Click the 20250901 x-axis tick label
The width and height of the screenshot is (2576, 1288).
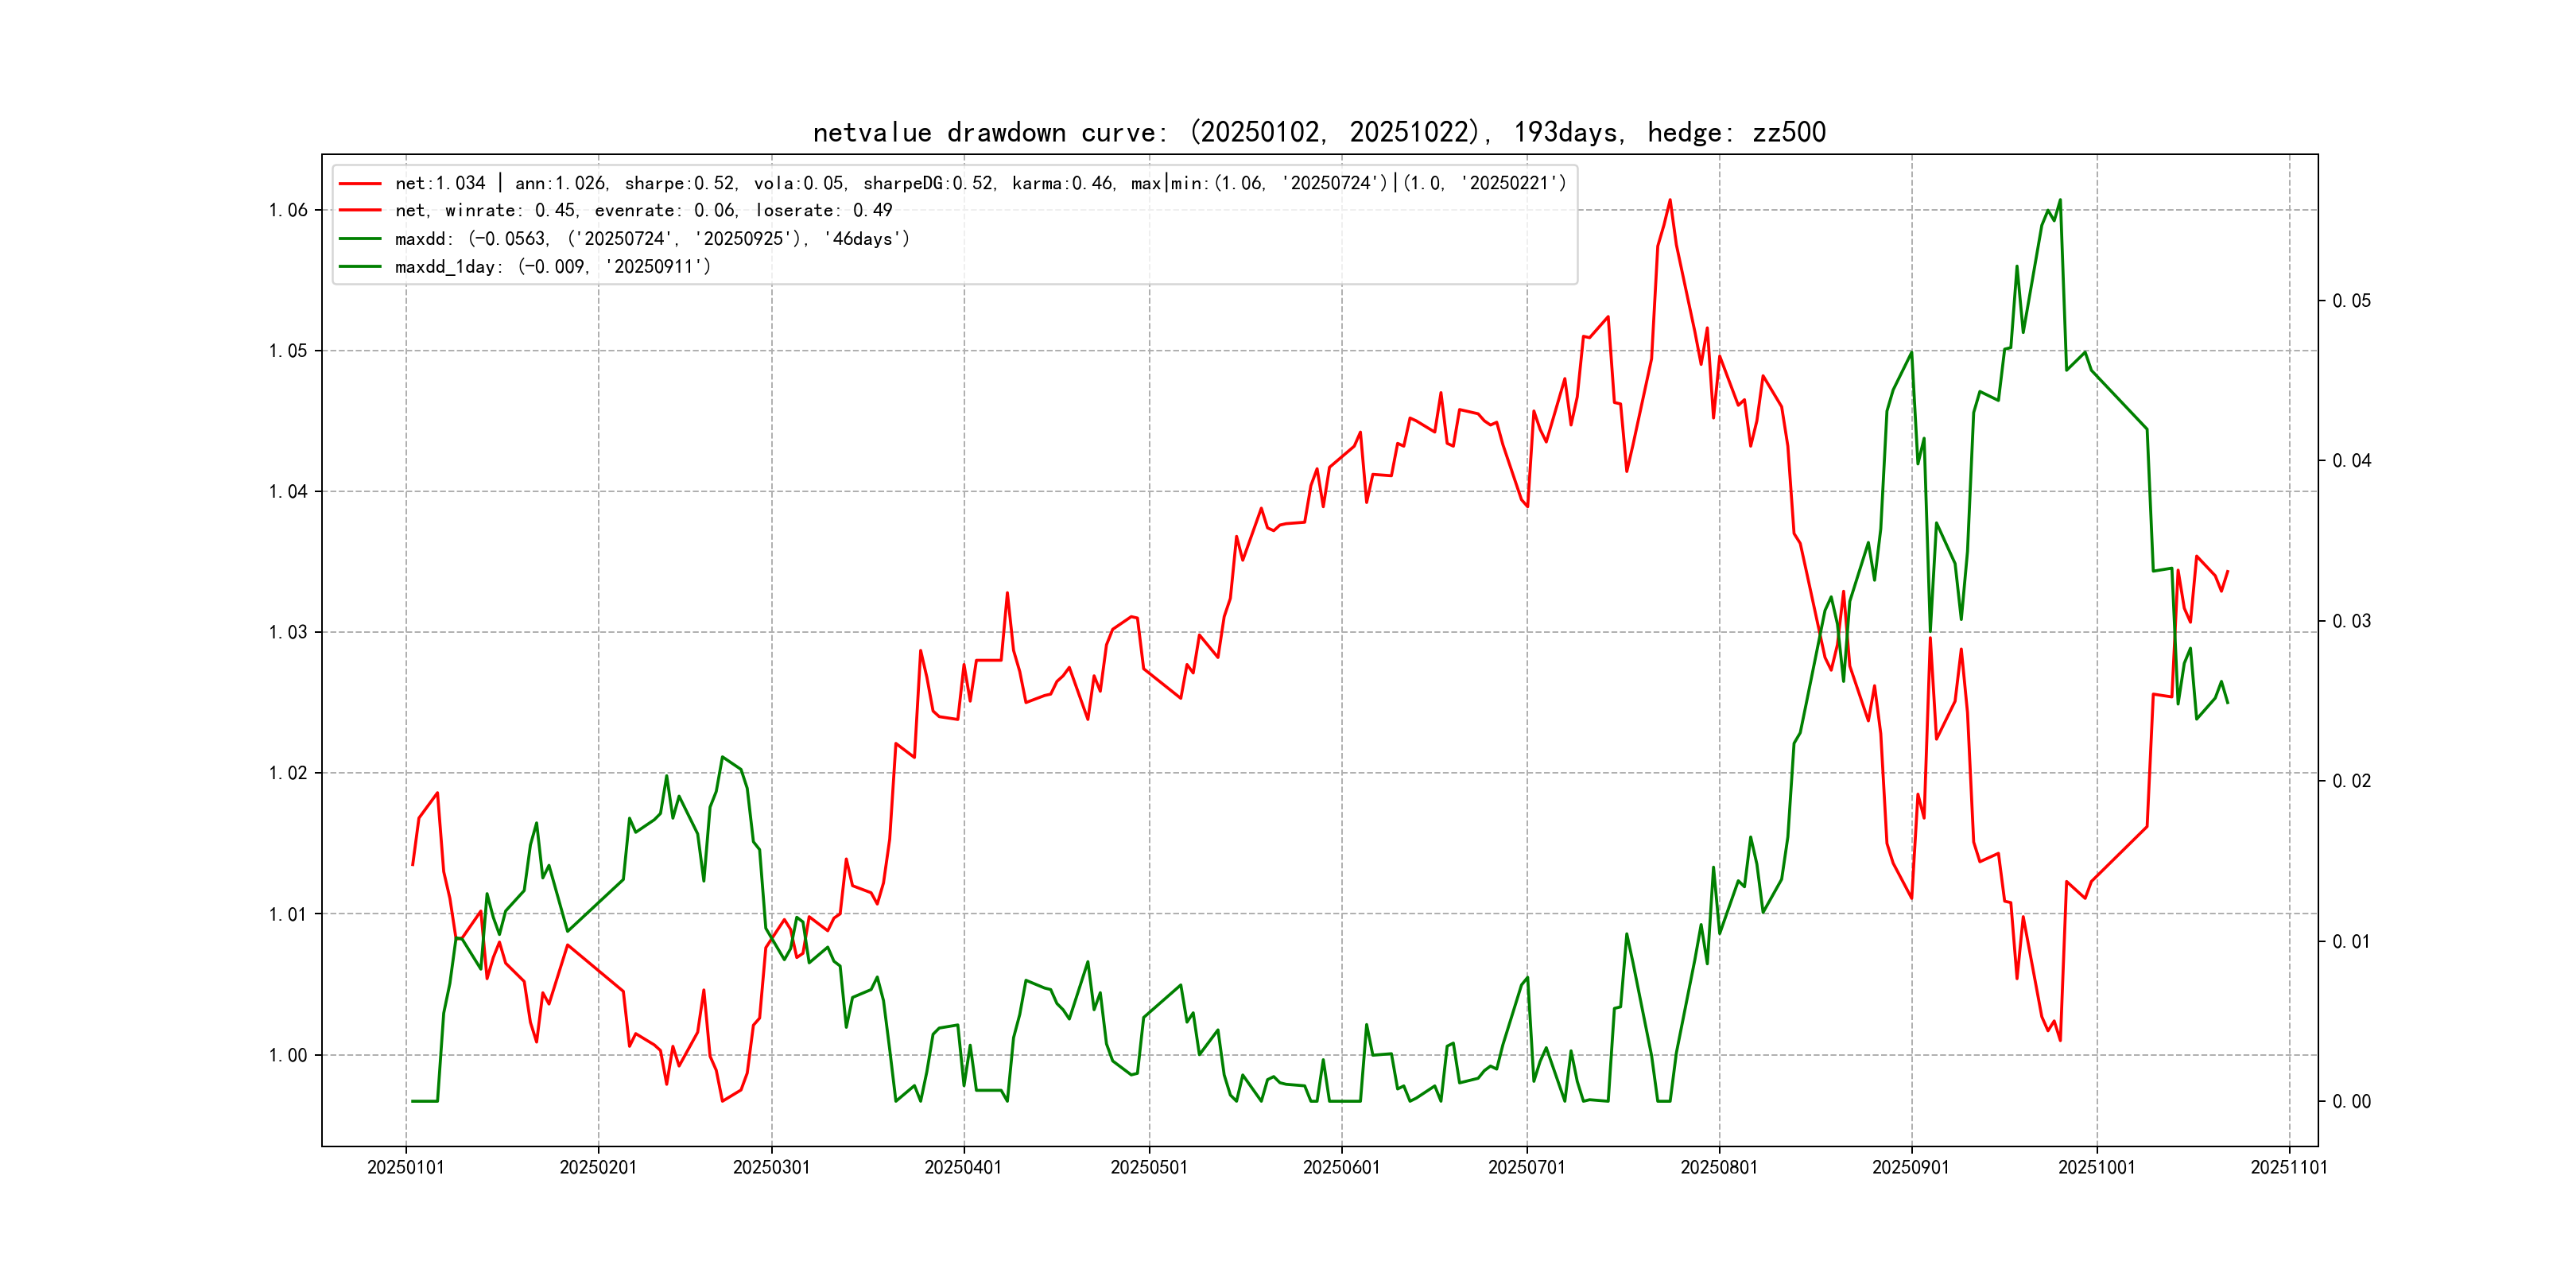click(1910, 1168)
